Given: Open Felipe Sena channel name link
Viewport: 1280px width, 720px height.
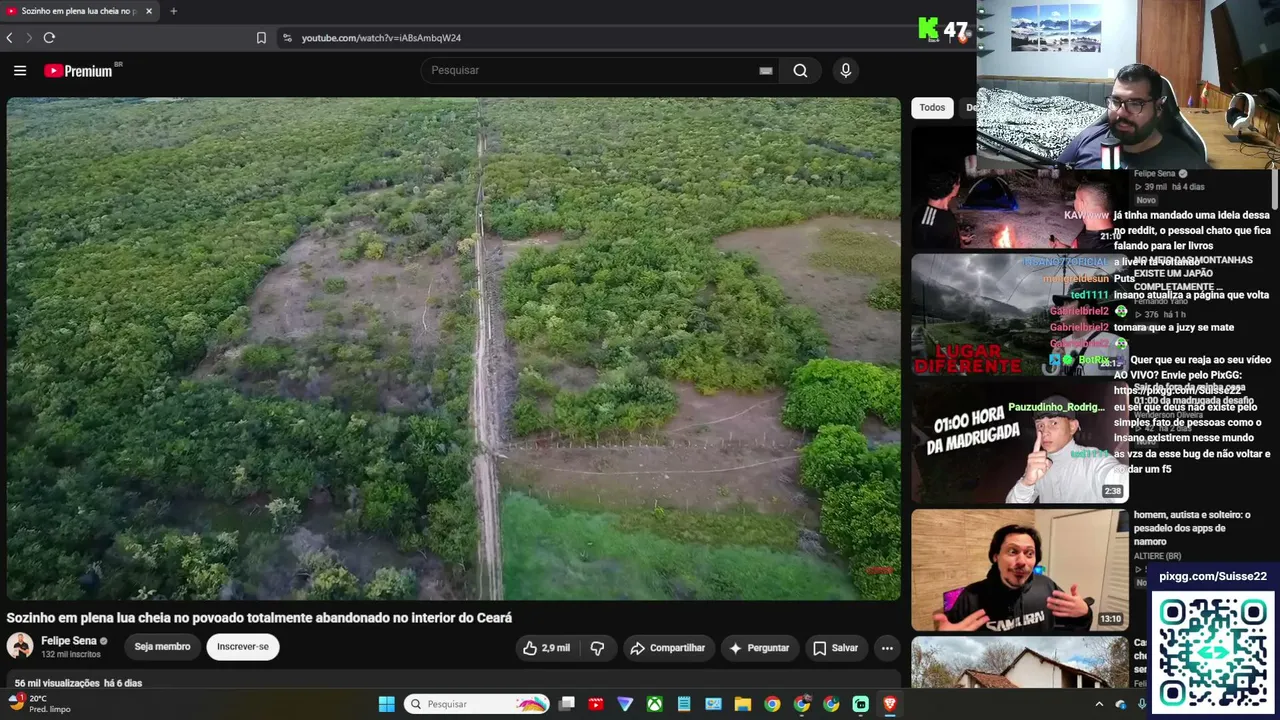Looking at the screenshot, I should tap(69, 641).
